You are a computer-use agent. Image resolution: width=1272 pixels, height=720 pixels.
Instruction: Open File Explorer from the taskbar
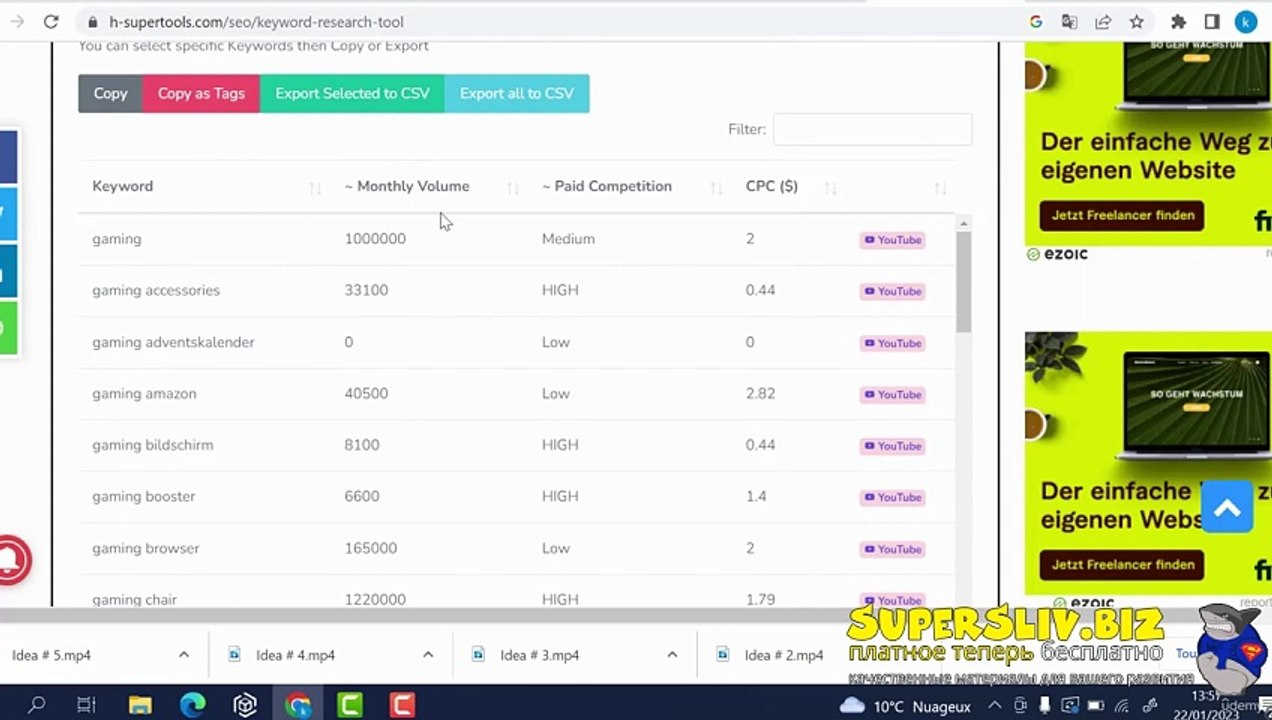(x=140, y=705)
